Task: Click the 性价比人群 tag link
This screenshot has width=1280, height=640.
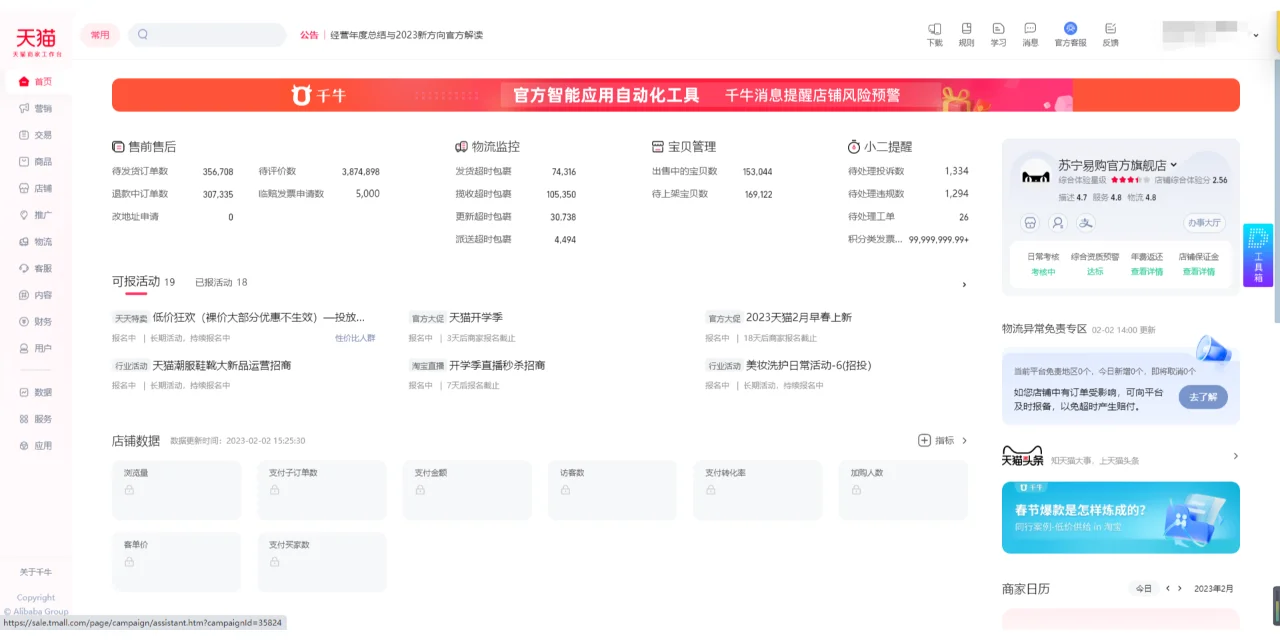Action: (355, 338)
